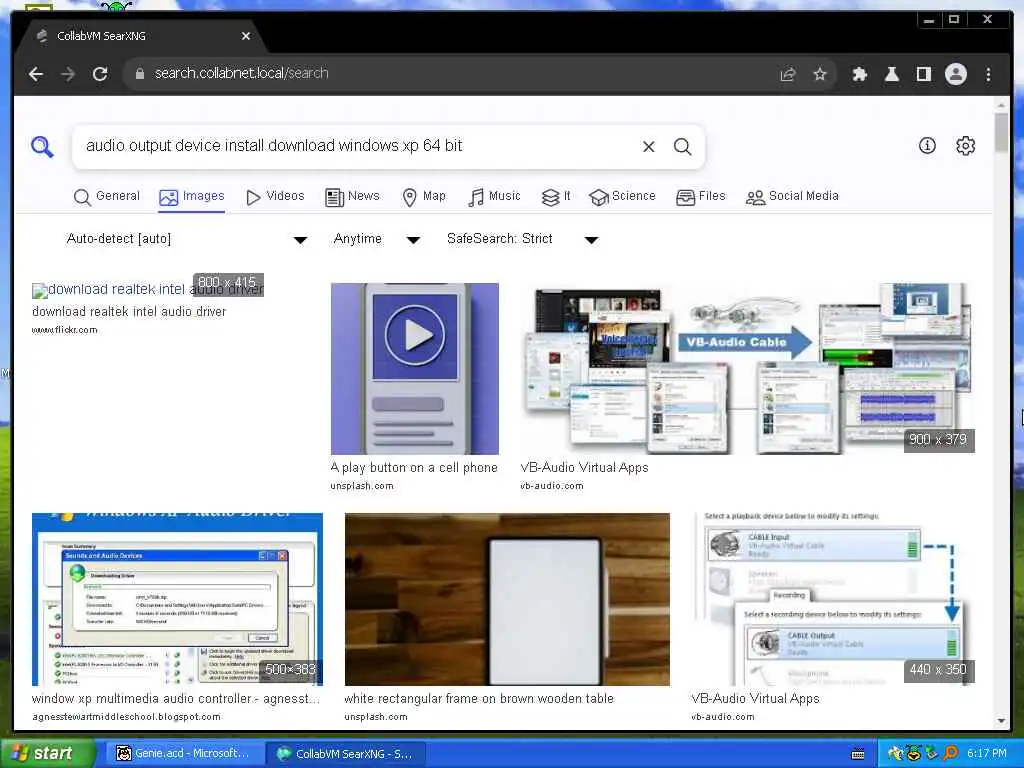The width and height of the screenshot is (1024, 768).
Task: Switch to Genie.acd Microsoft taskbar window
Action: tap(183, 754)
